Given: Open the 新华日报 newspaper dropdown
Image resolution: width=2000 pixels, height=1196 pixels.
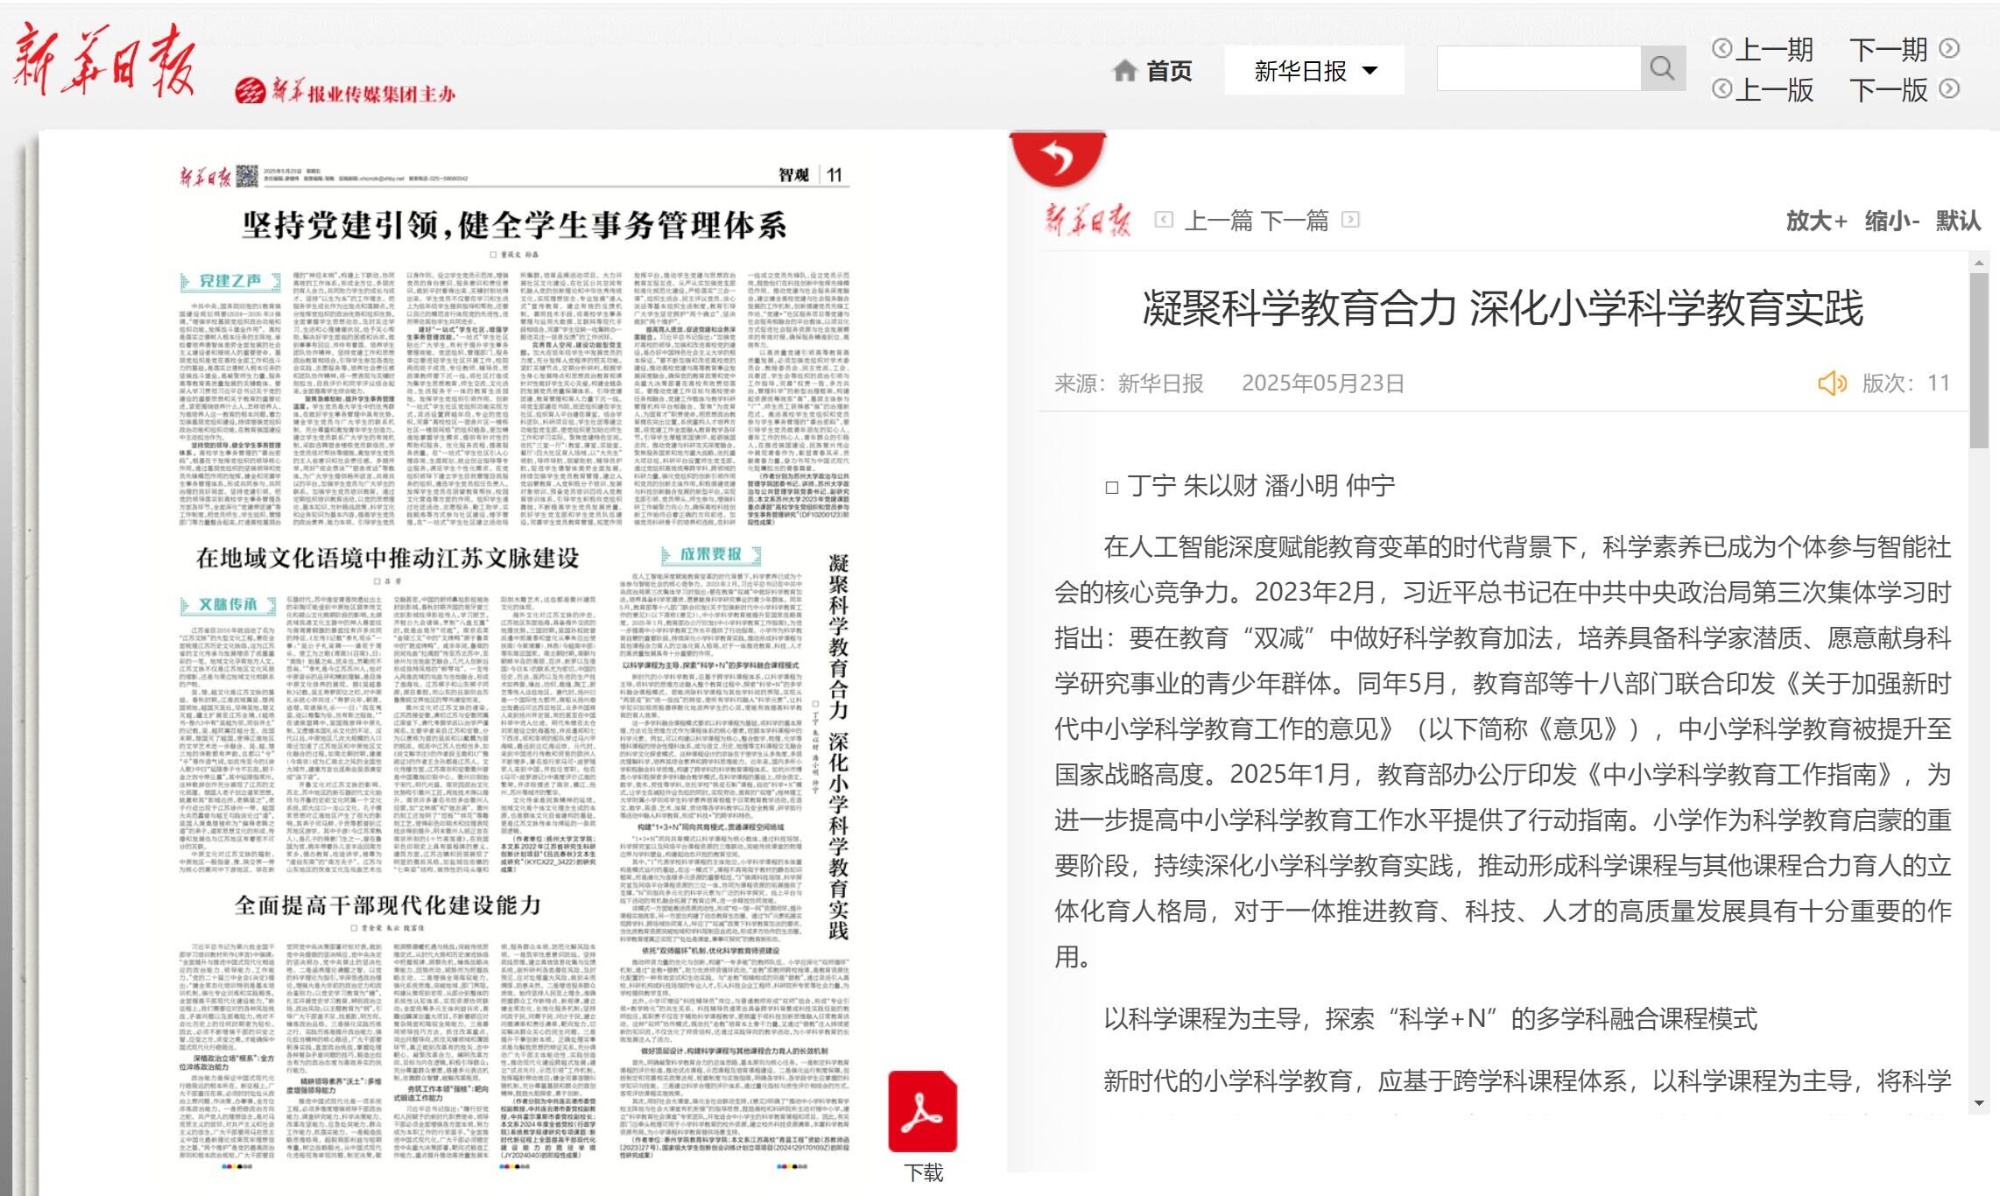Looking at the screenshot, I should pos(1314,71).
